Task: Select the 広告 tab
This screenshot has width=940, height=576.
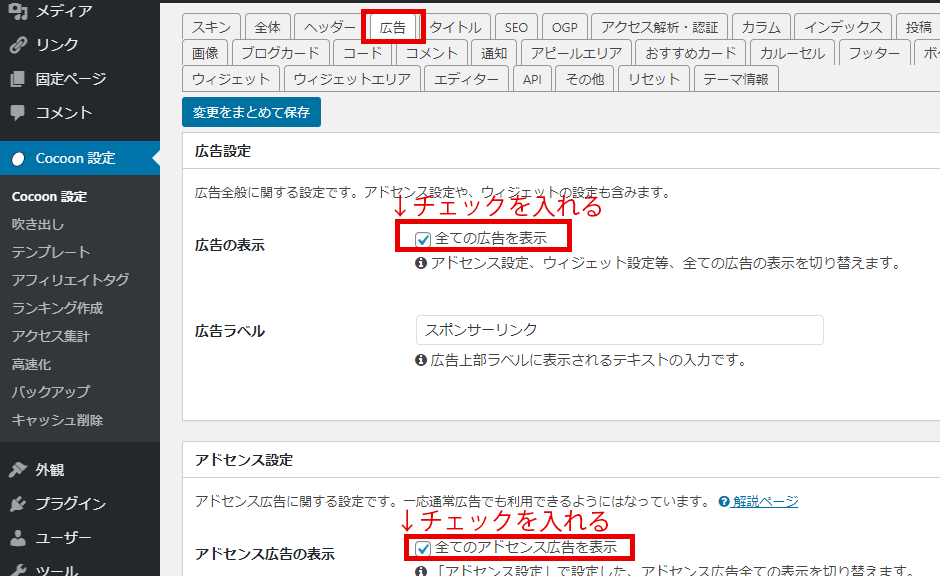Action: 393,27
